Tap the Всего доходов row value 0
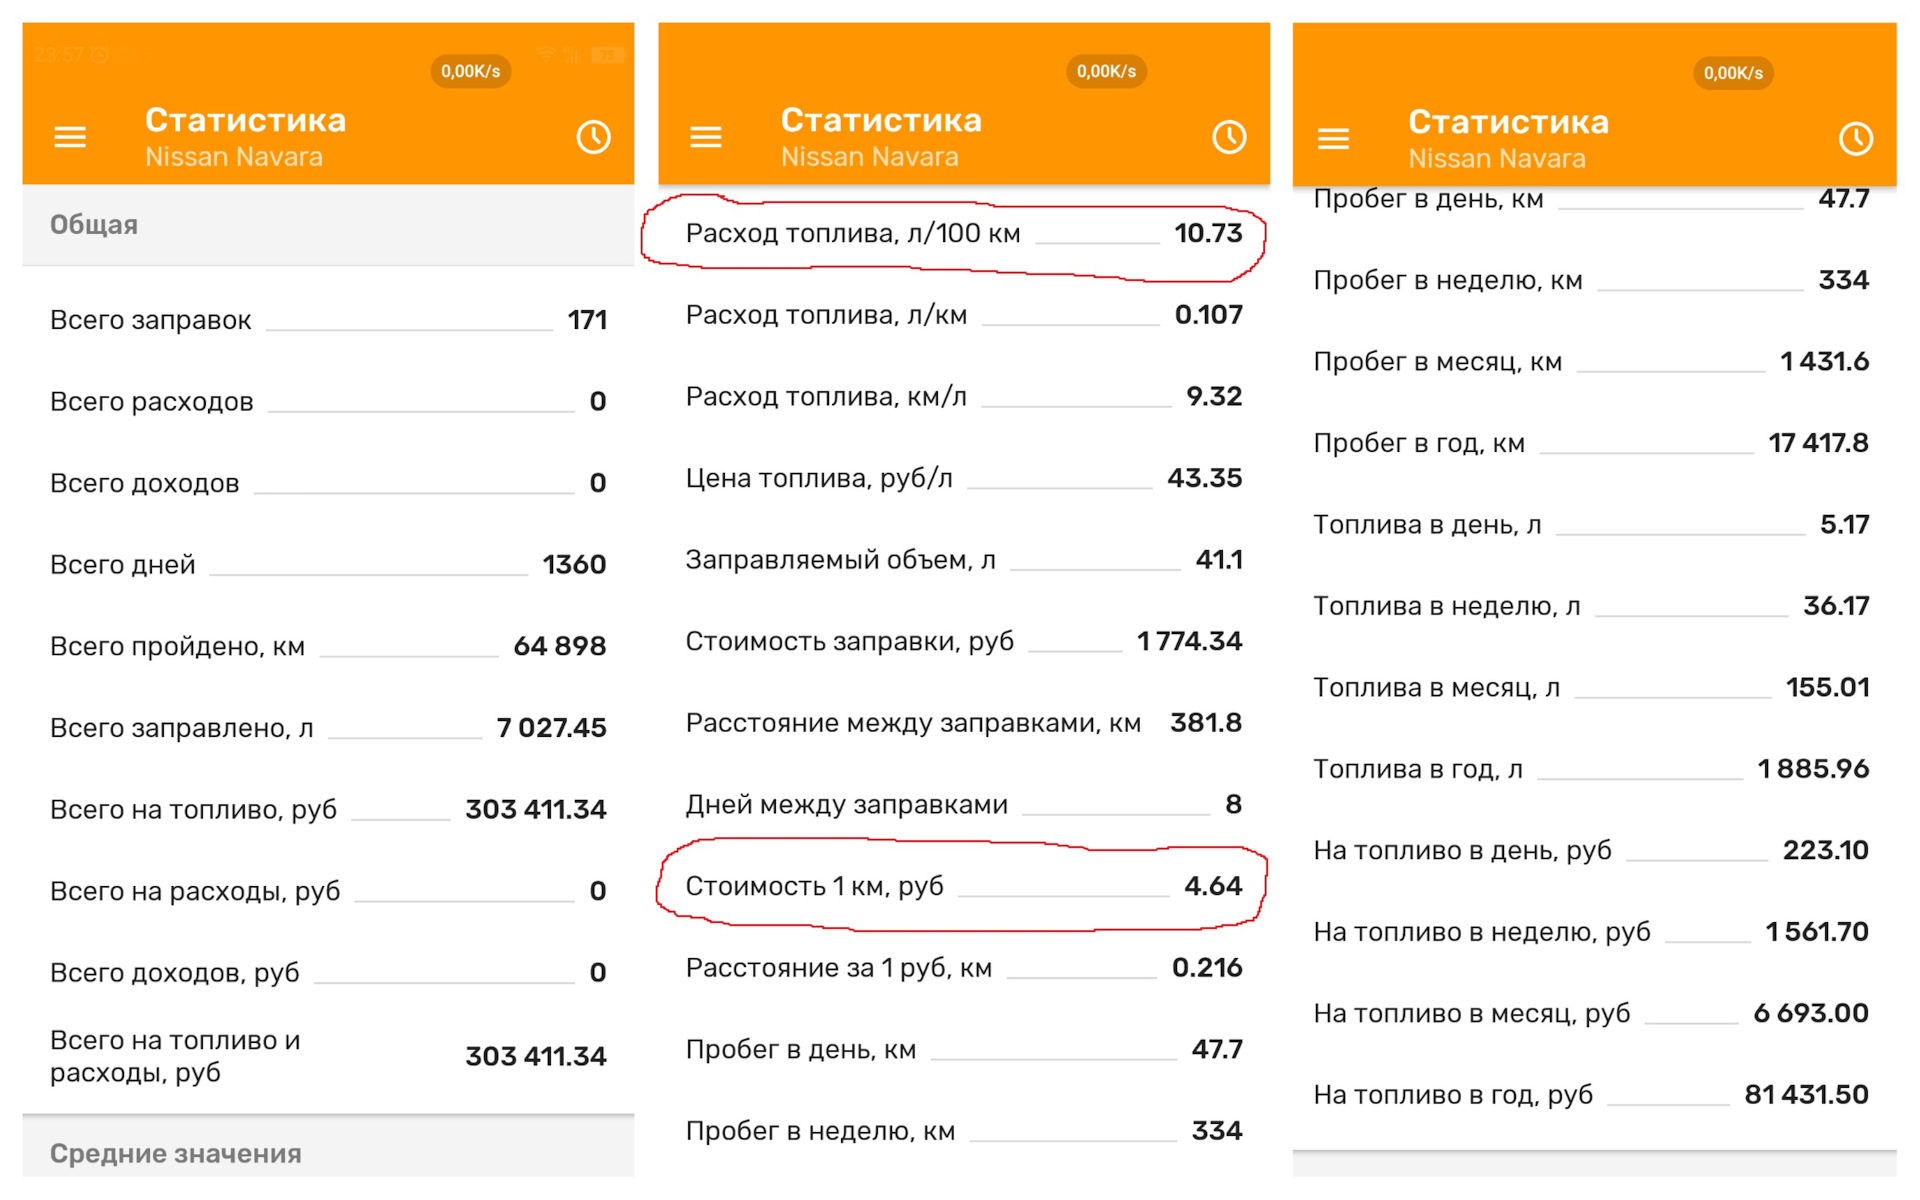This screenshot has height=1200, width=1920. 598,483
